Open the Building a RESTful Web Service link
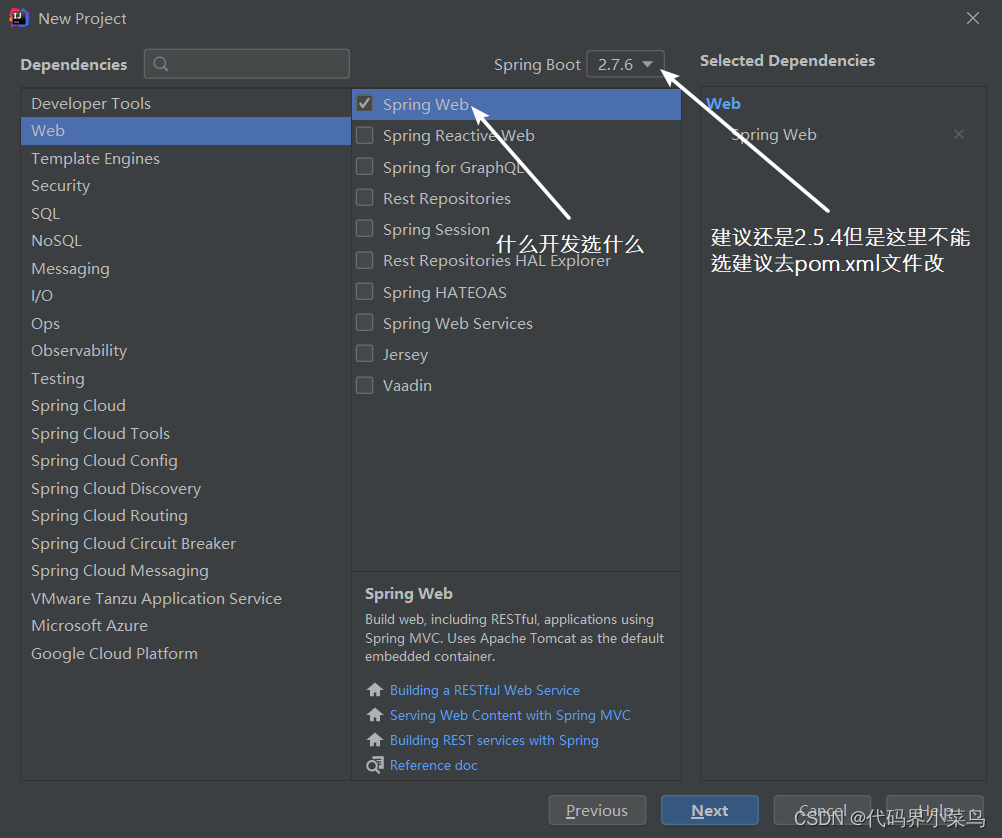The image size is (1002, 838). [x=484, y=690]
